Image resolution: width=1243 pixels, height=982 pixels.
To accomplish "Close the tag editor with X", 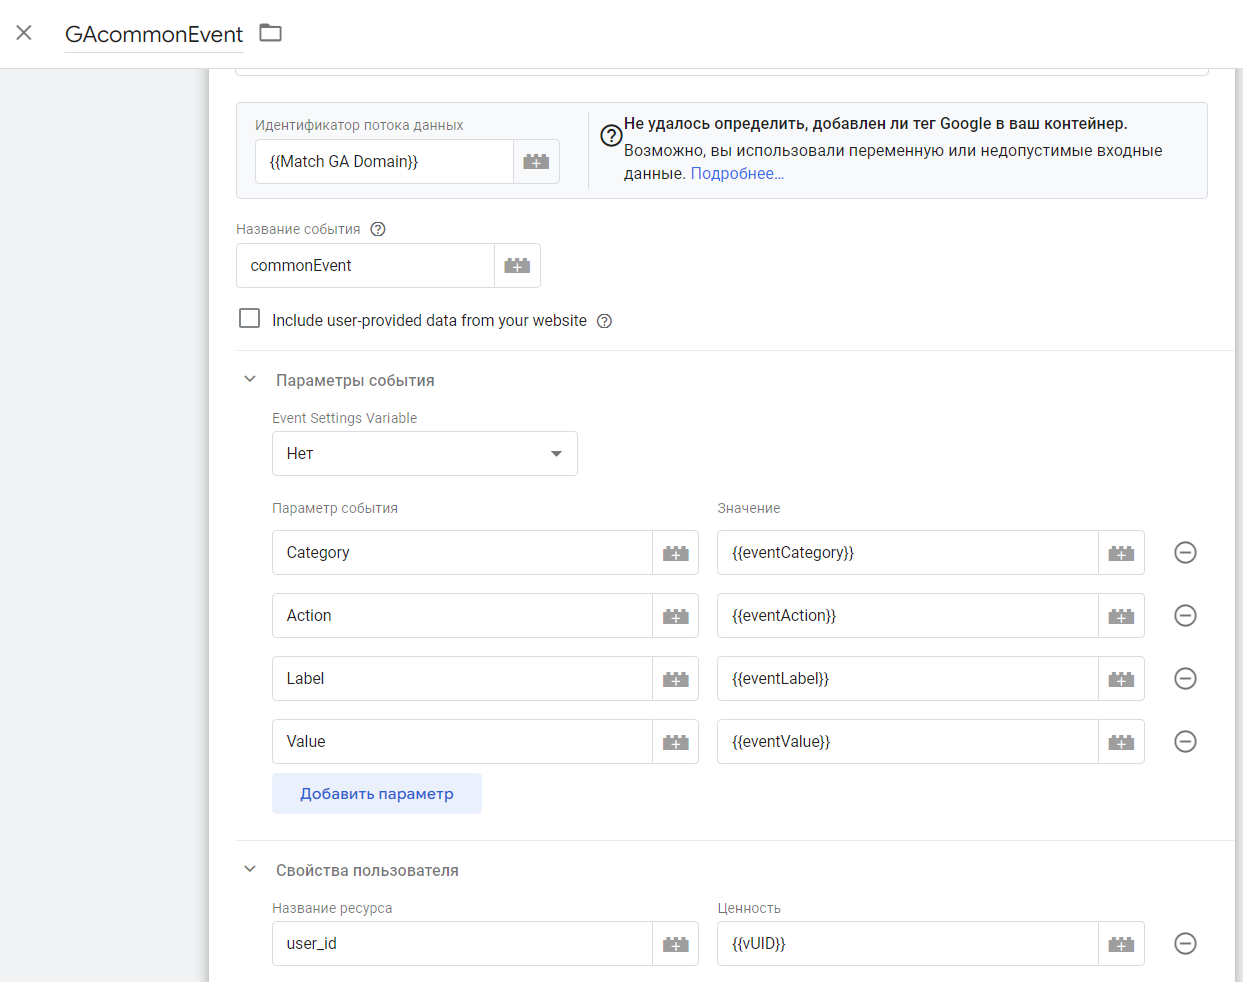I will (24, 33).
